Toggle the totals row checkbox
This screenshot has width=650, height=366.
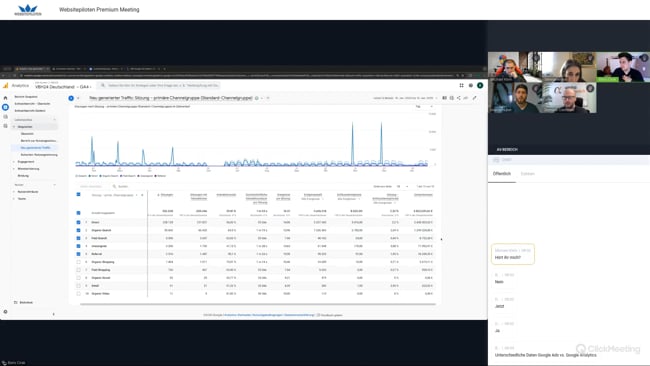click(x=78, y=213)
